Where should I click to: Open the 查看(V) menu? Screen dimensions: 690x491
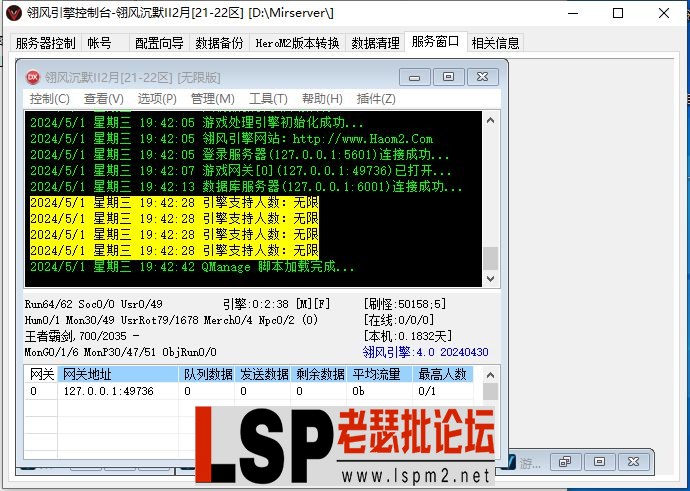103,99
